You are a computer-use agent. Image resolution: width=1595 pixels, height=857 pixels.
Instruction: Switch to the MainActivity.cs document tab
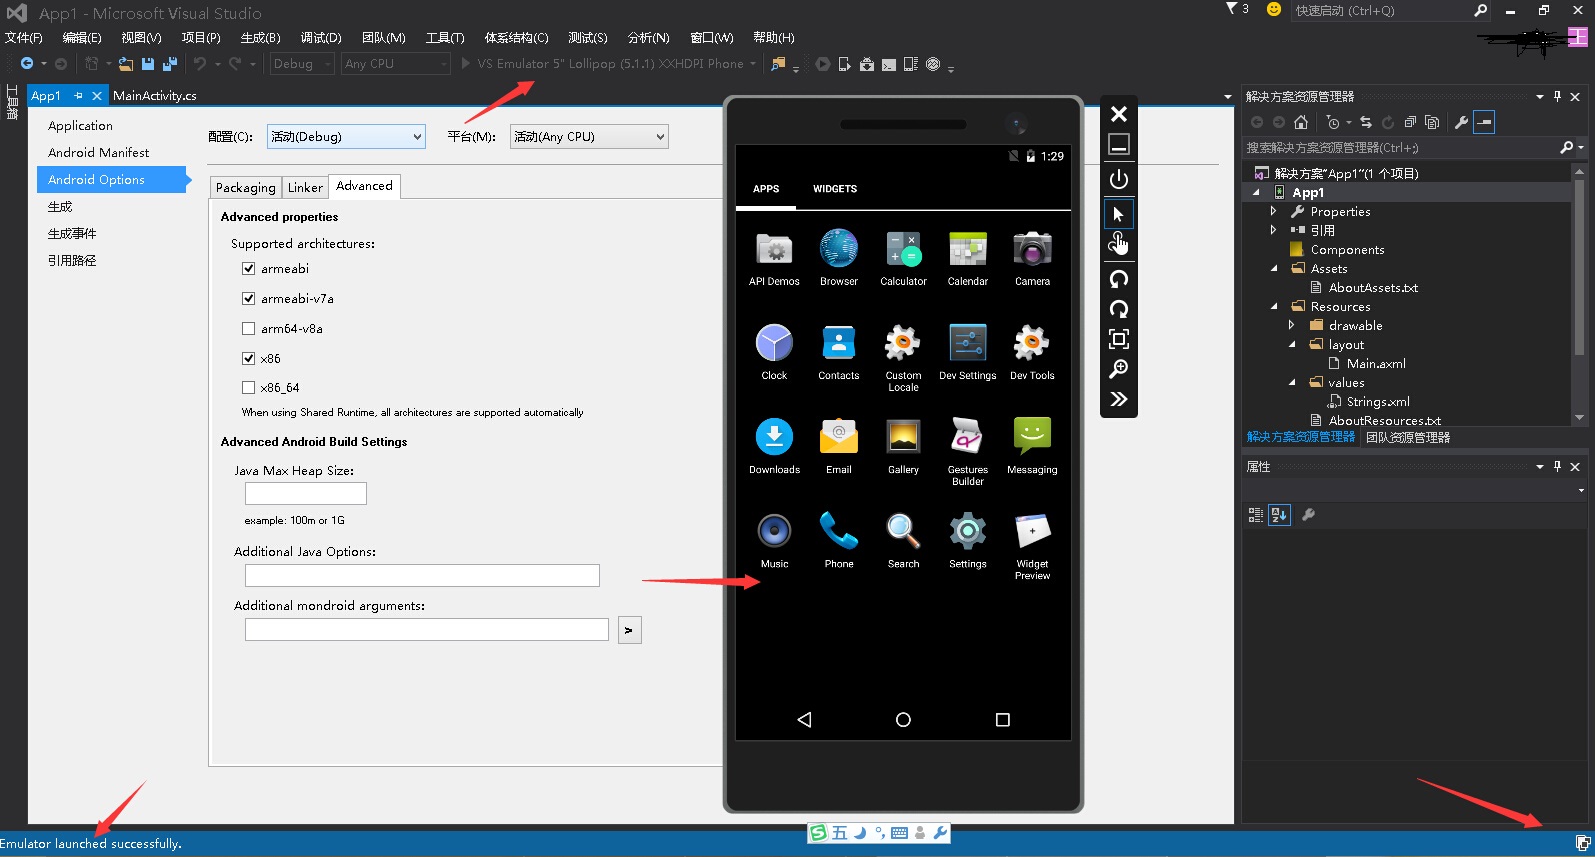click(155, 96)
